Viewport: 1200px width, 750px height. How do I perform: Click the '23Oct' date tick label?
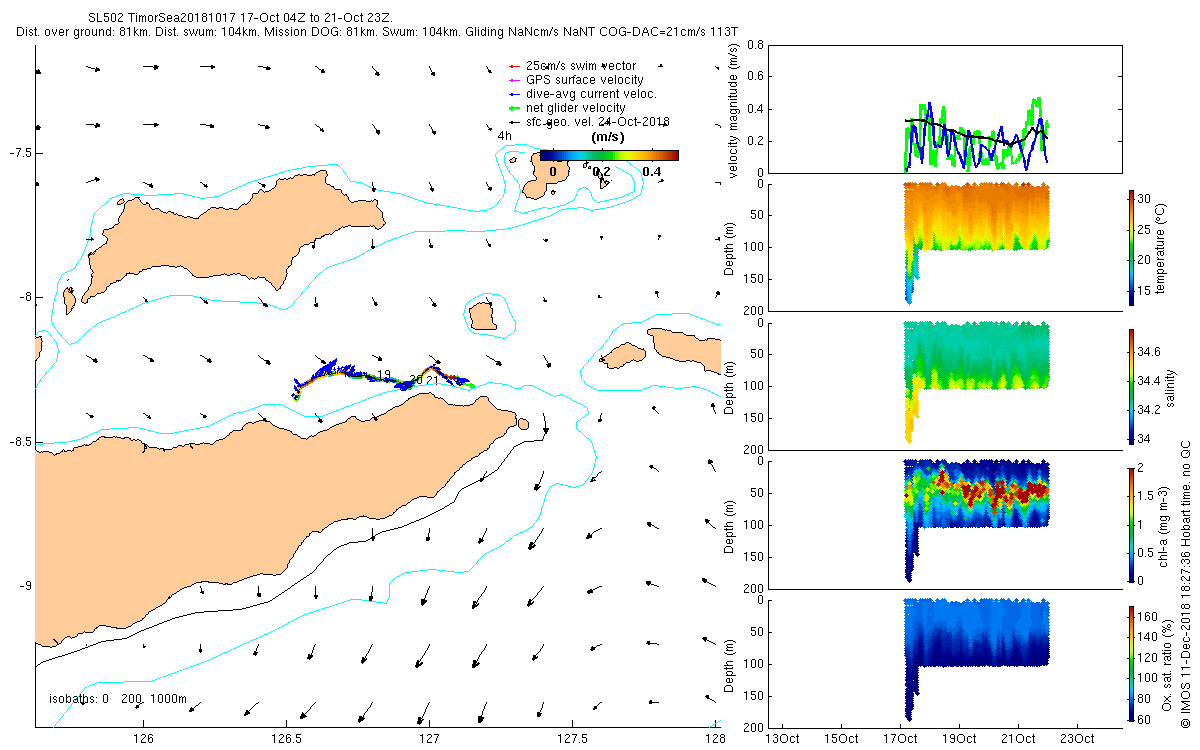1077,739
